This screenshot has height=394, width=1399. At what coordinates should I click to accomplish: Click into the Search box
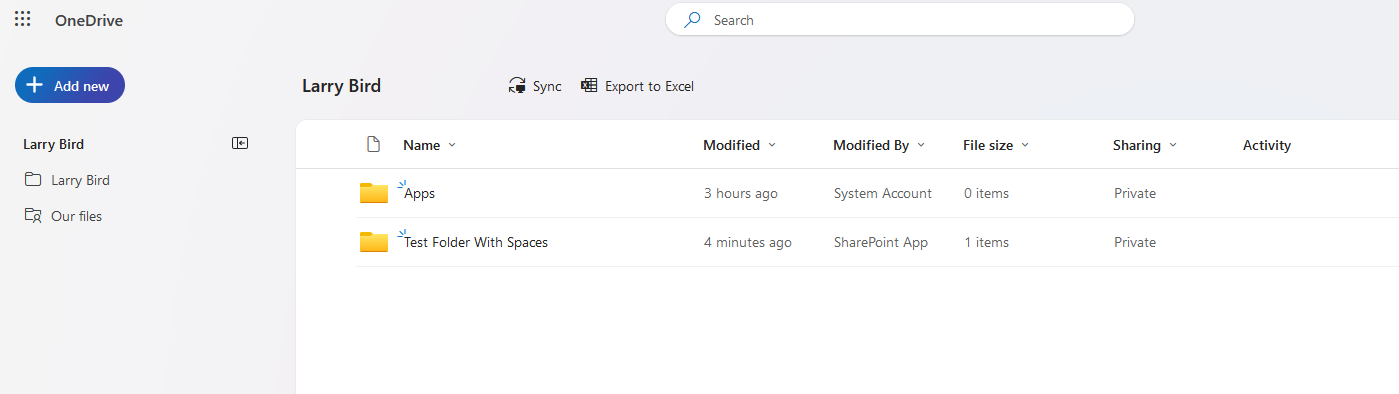[x=900, y=20]
